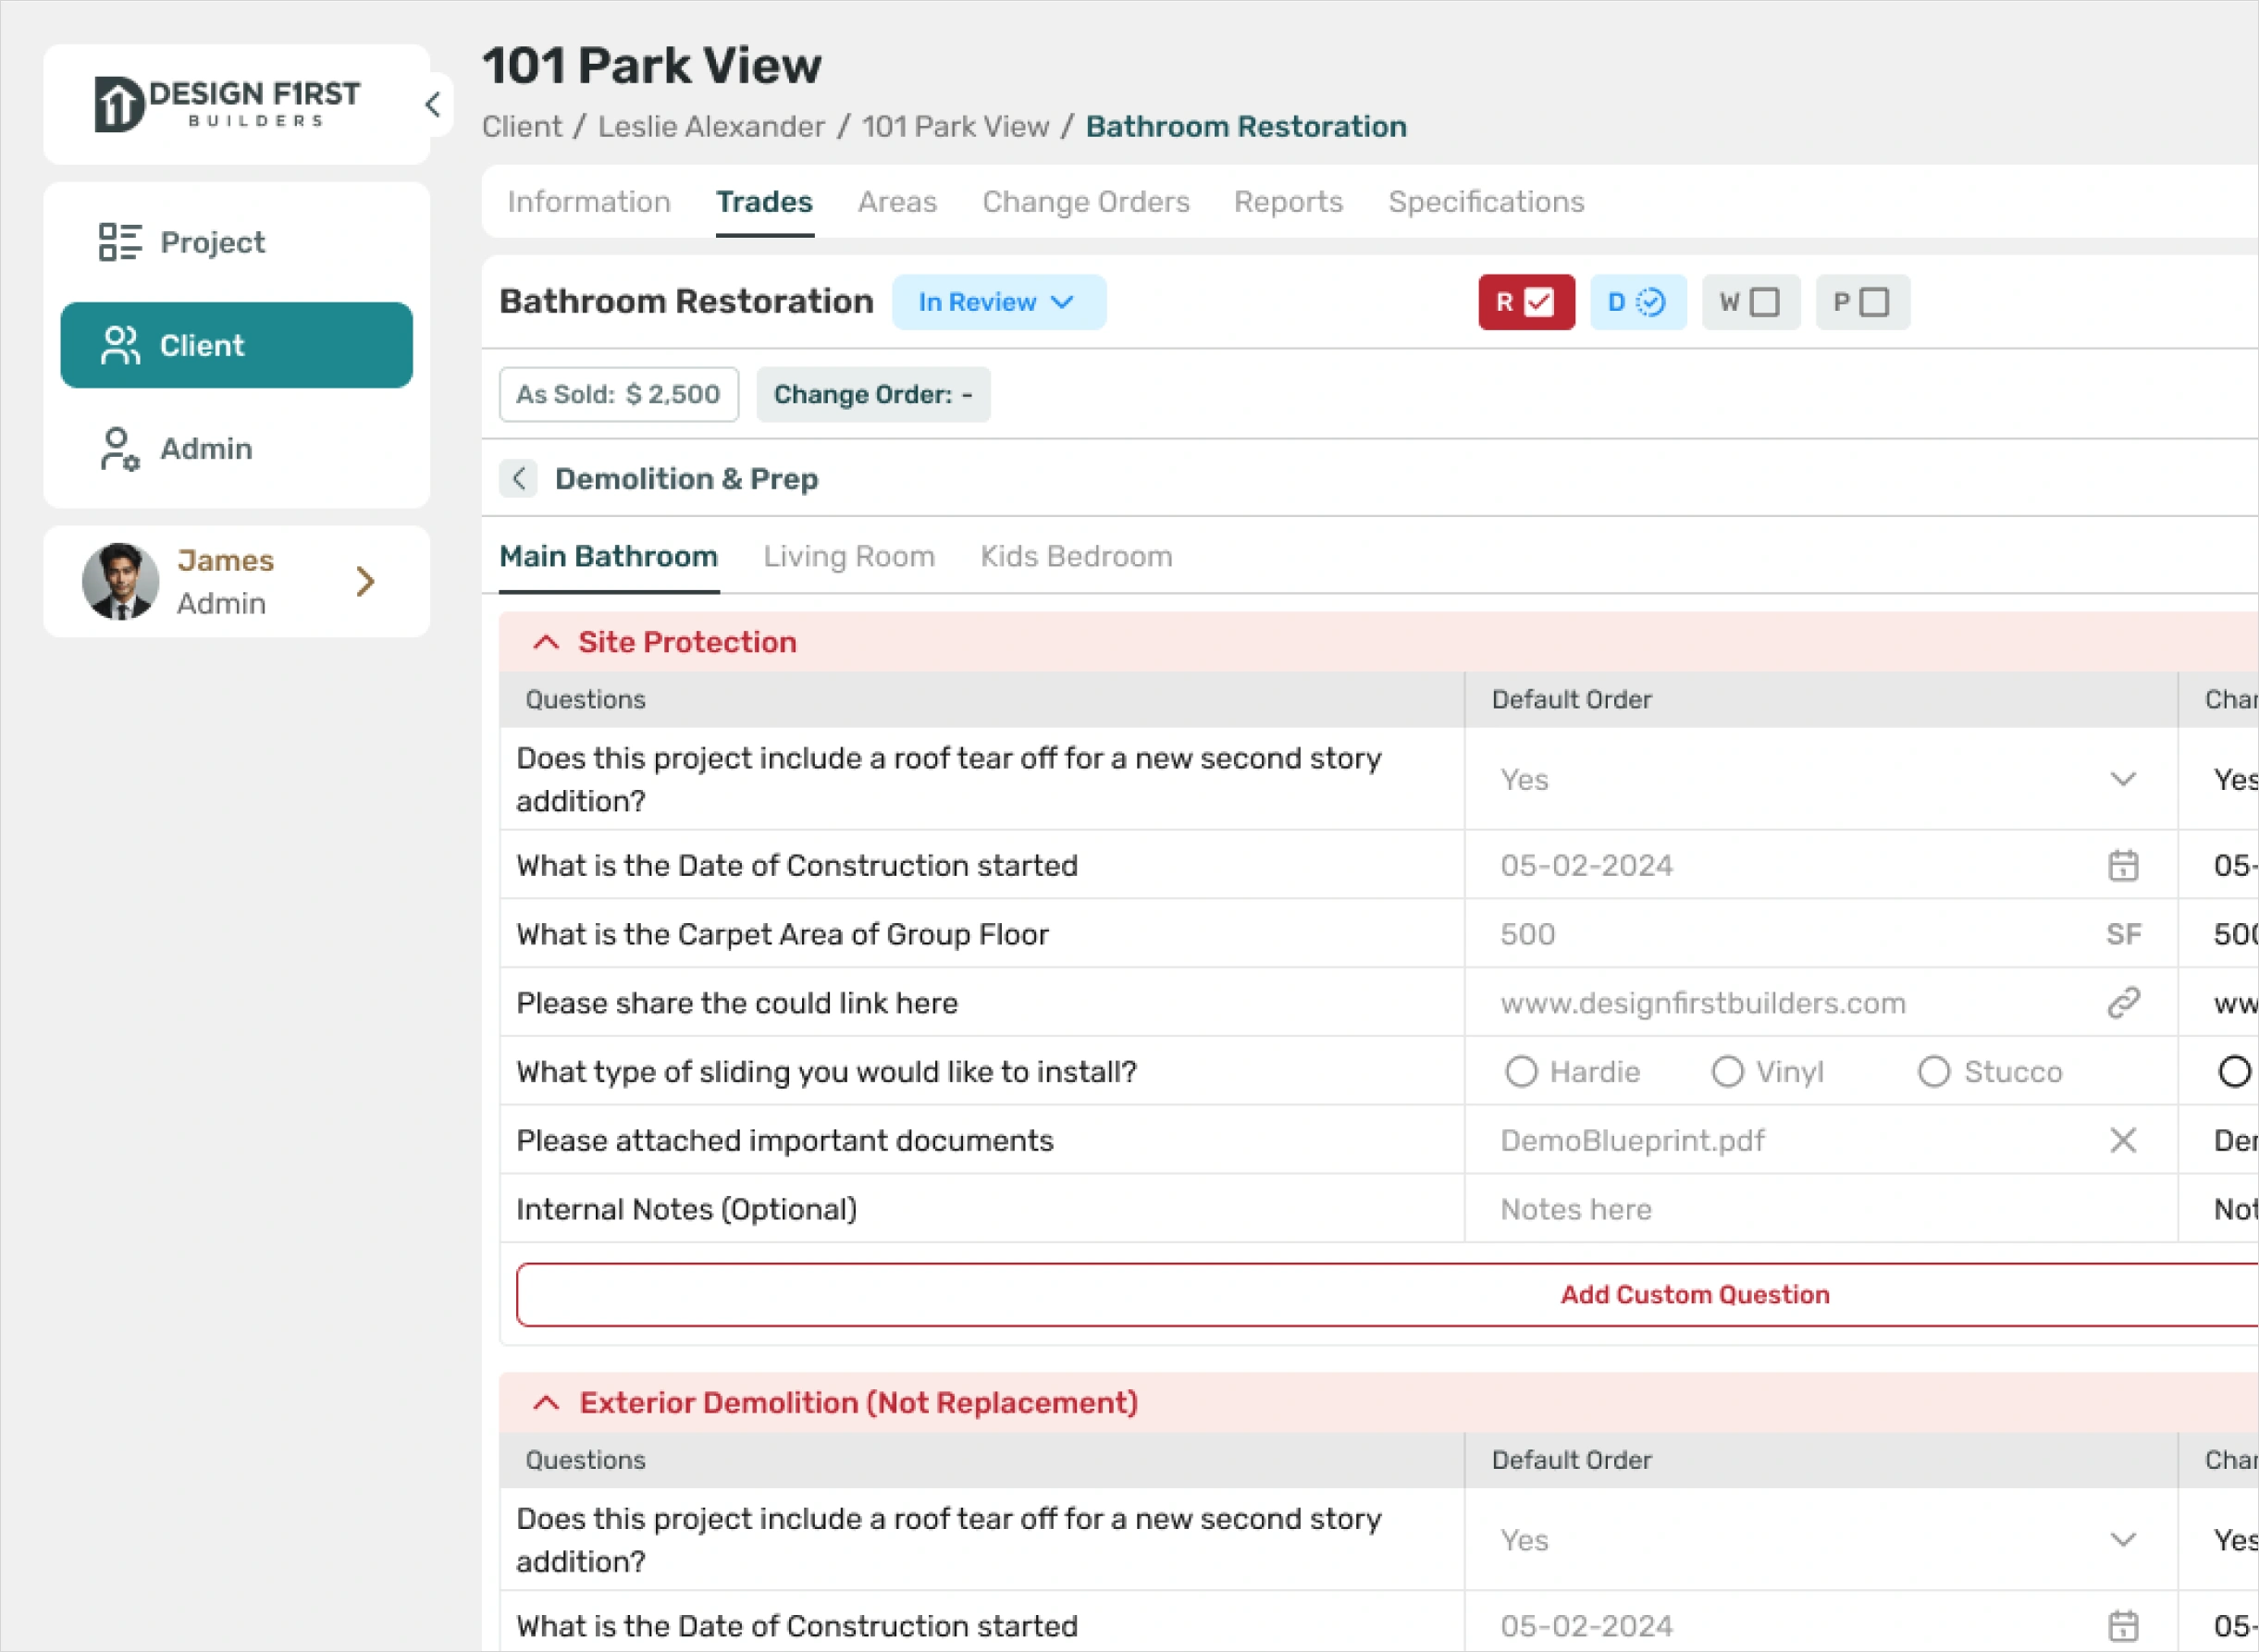Screen dimensions: 2259x1652
Task: Click the Admin user-gear icon
Action: click(x=119, y=449)
